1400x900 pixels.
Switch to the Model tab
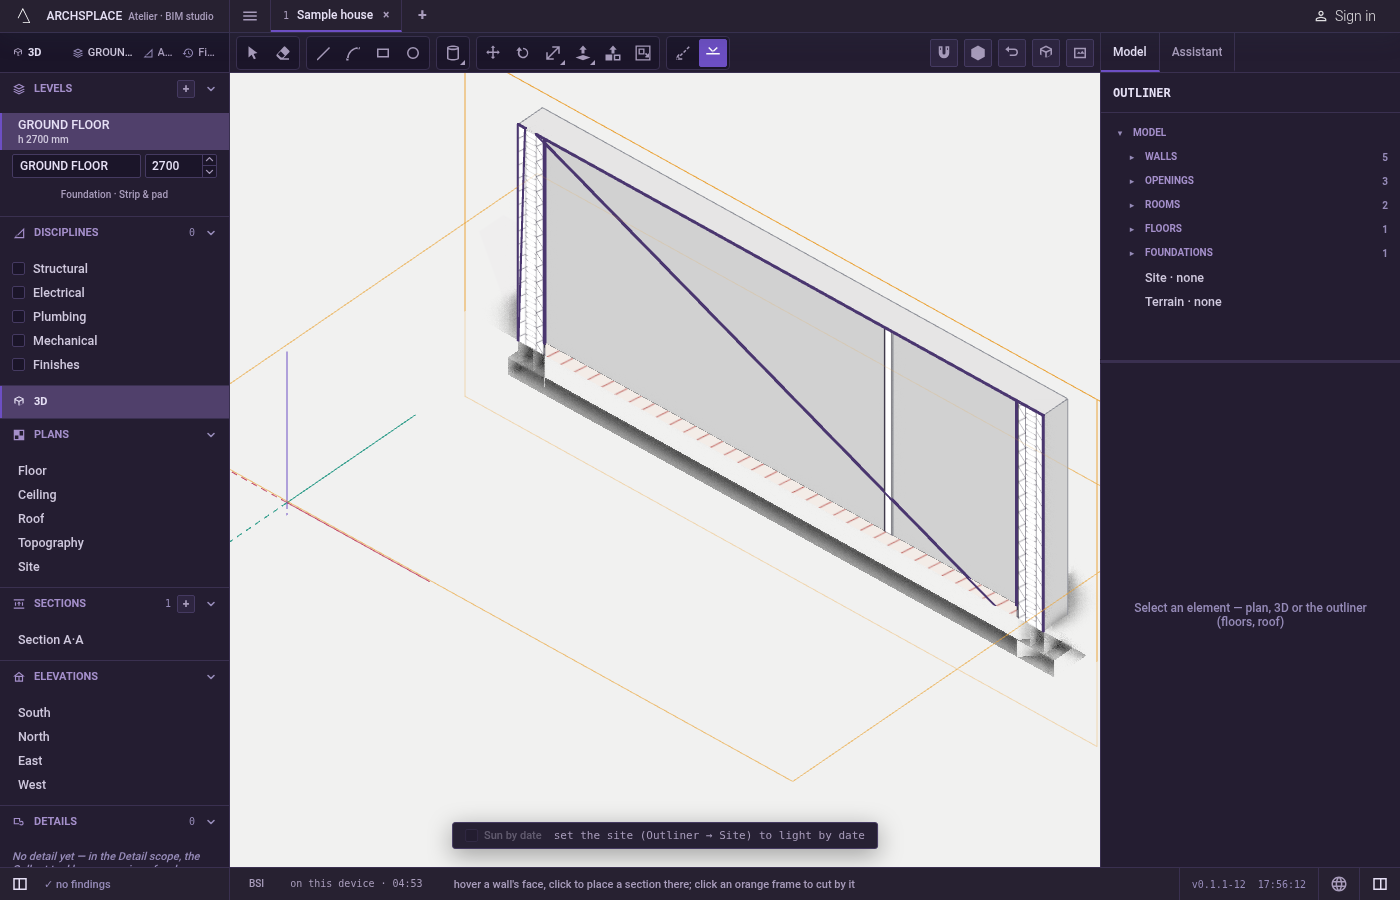tap(1130, 52)
